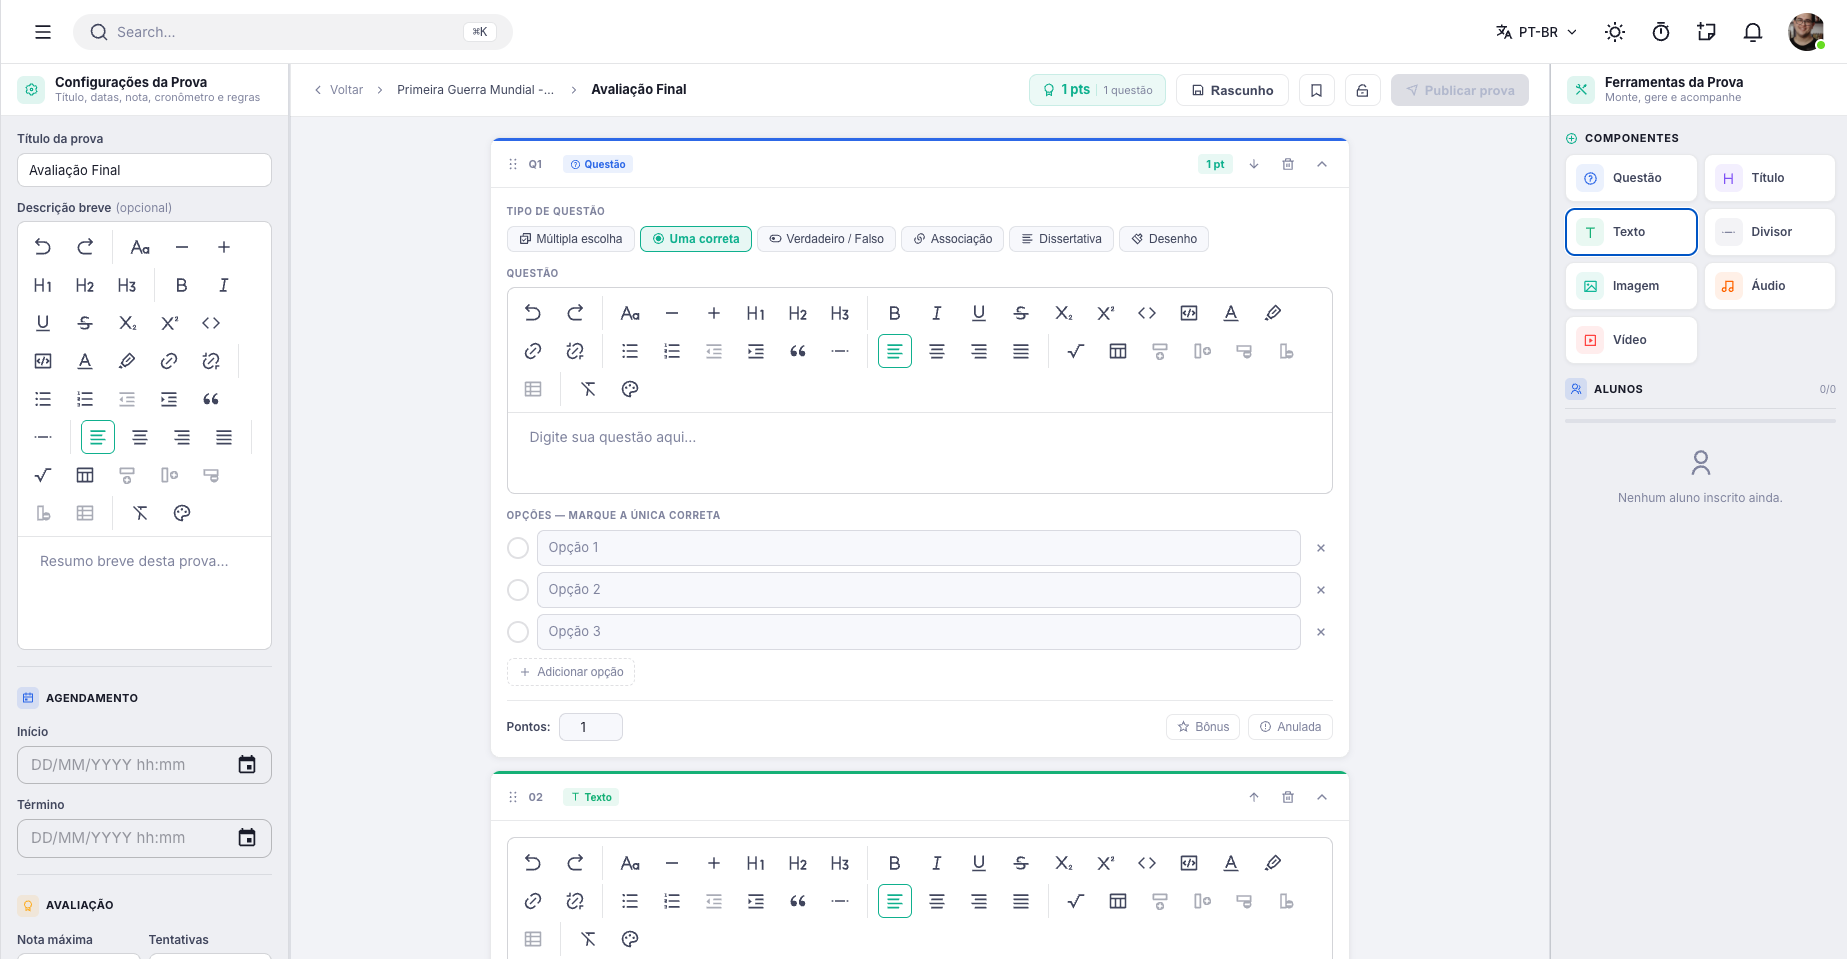
Task: Insert table in Q1 question editor
Action: tap(1118, 351)
